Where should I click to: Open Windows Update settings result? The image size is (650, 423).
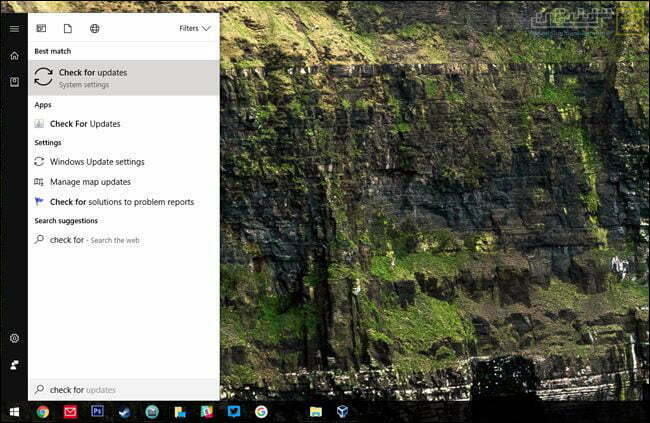tap(124, 162)
